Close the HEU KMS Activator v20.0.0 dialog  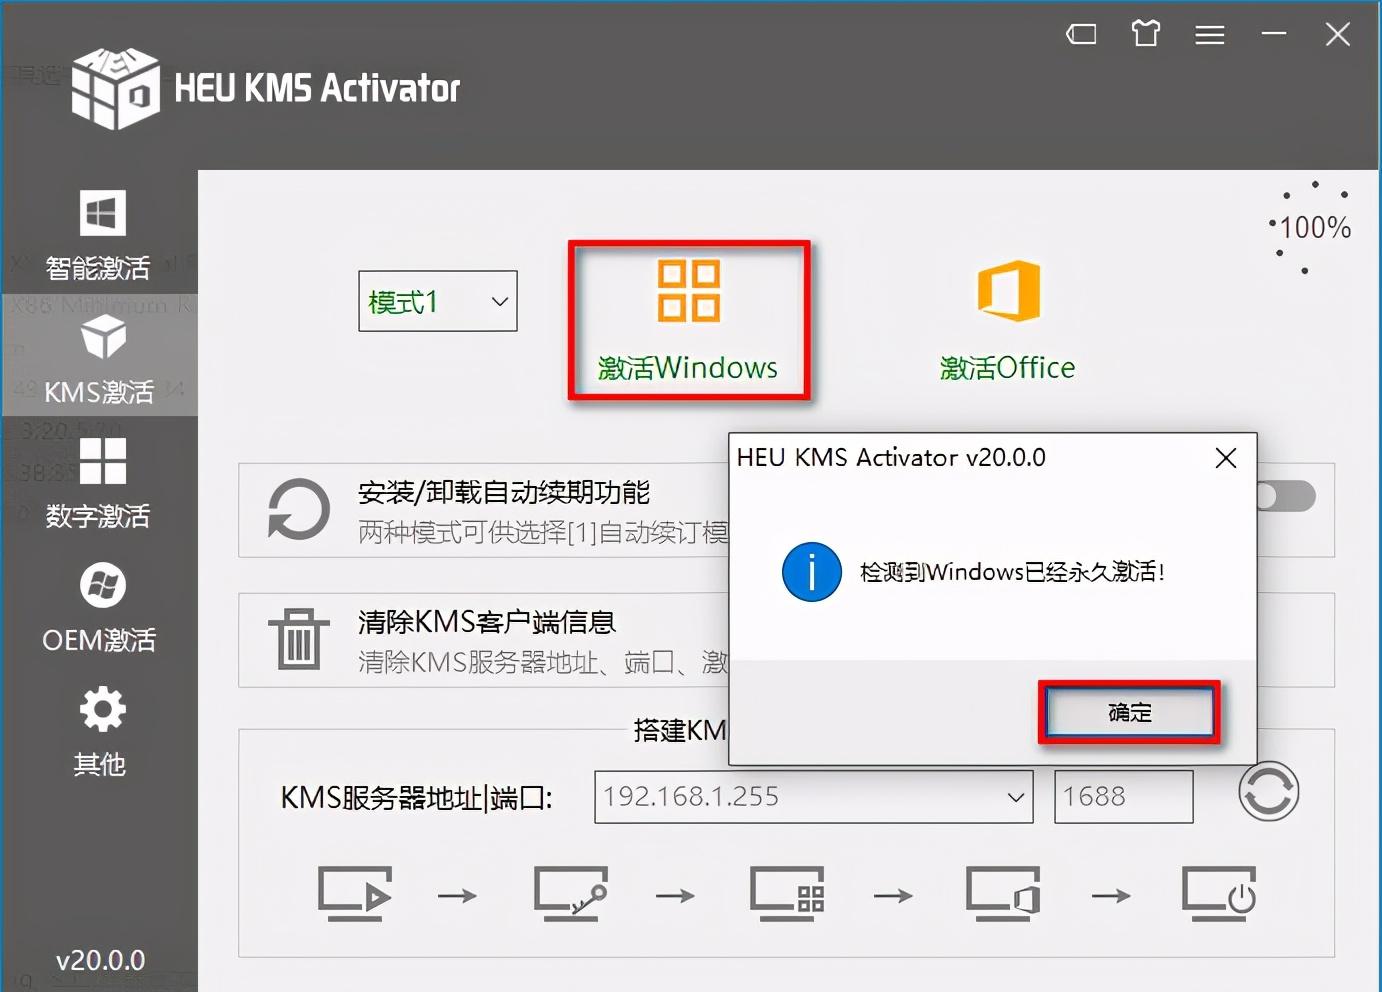click(x=1226, y=458)
